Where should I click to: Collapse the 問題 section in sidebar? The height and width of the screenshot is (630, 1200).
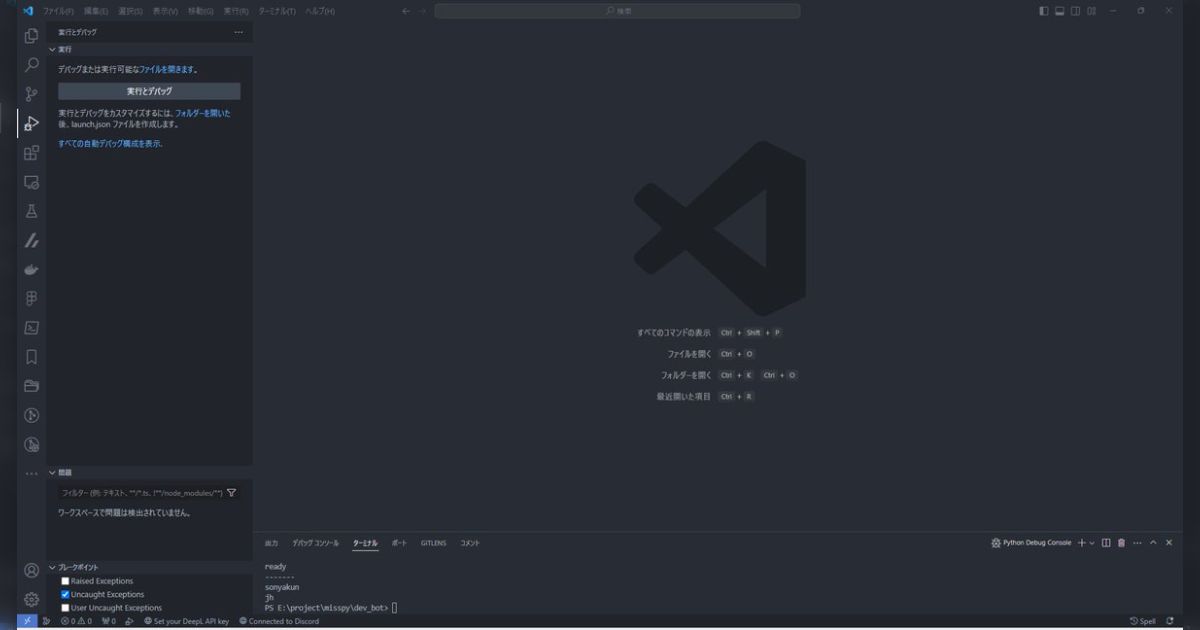pyautogui.click(x=52, y=472)
